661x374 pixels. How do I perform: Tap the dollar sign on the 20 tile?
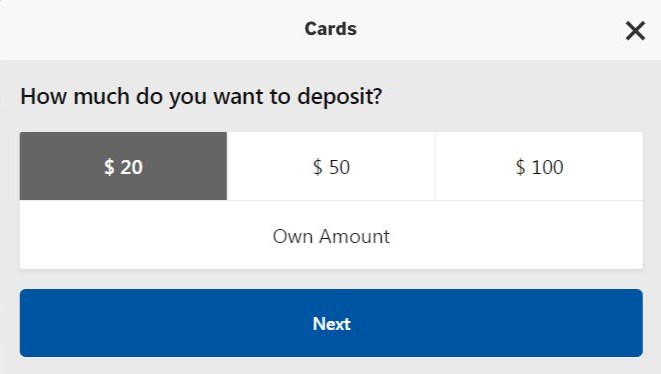tap(109, 167)
